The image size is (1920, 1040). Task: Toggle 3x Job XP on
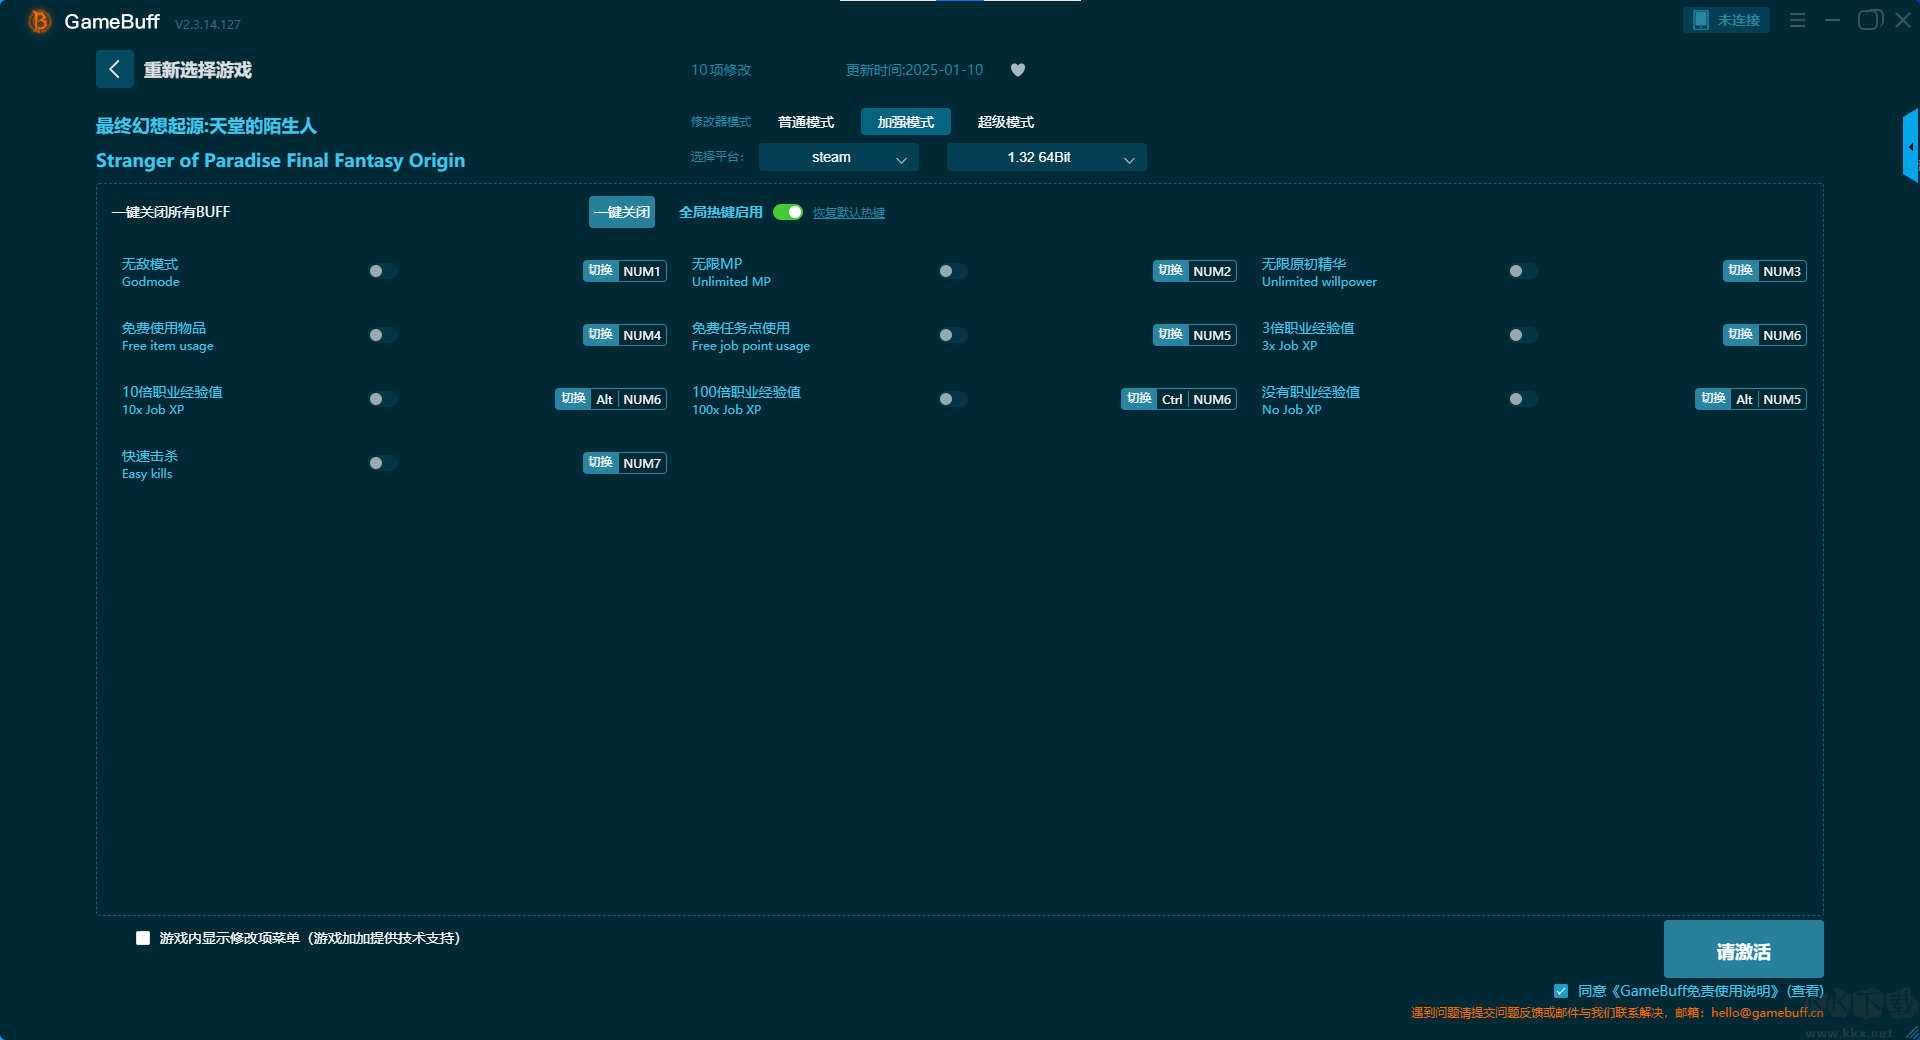[x=1523, y=335]
